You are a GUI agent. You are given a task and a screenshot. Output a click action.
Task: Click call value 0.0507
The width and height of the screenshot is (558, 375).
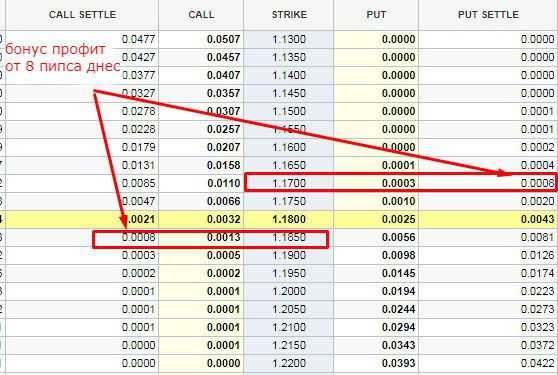223,39
